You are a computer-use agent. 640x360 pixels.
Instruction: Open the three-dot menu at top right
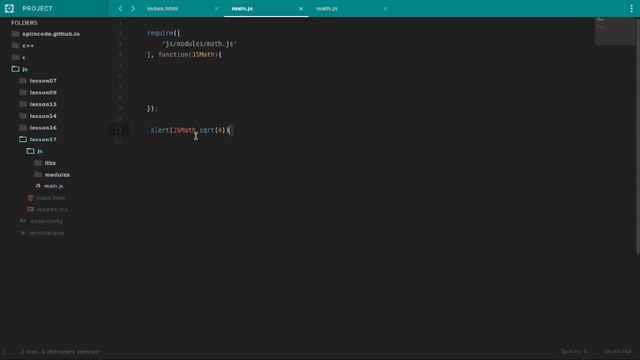[x=631, y=9]
